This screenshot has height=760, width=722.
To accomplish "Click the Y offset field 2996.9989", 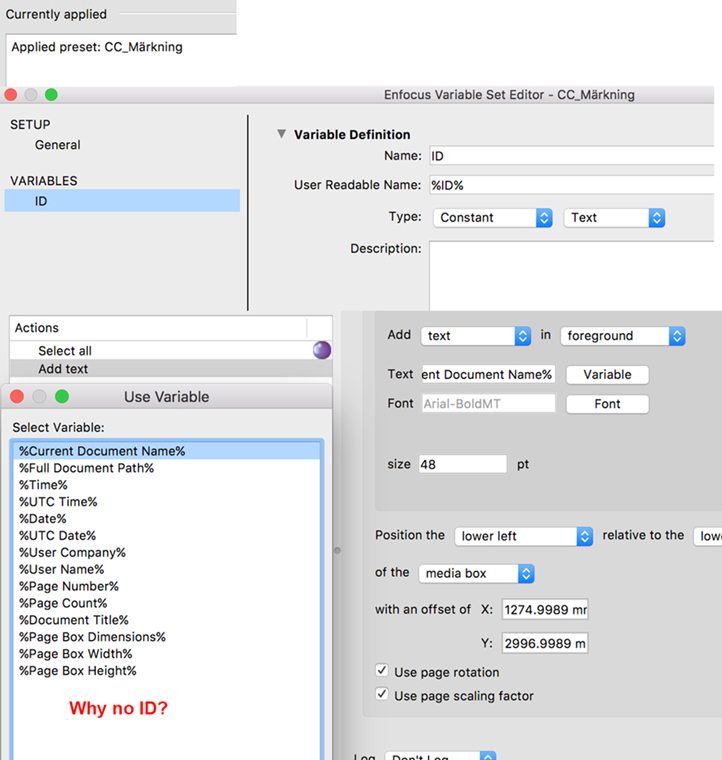I will 545,643.
